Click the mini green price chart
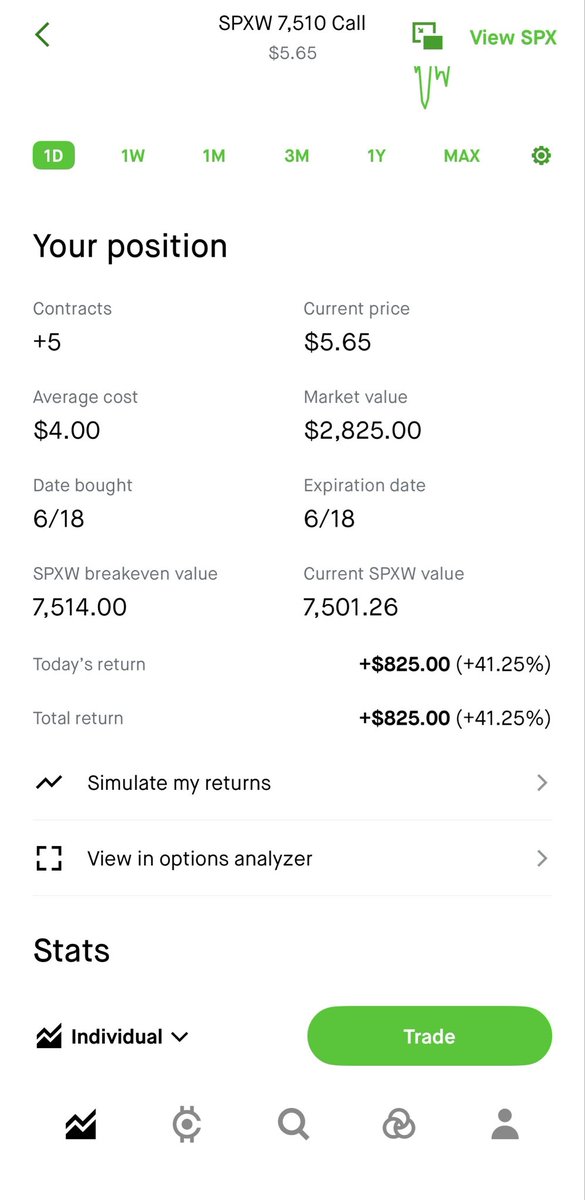Screen dimensions: 585x1200 point(432,86)
